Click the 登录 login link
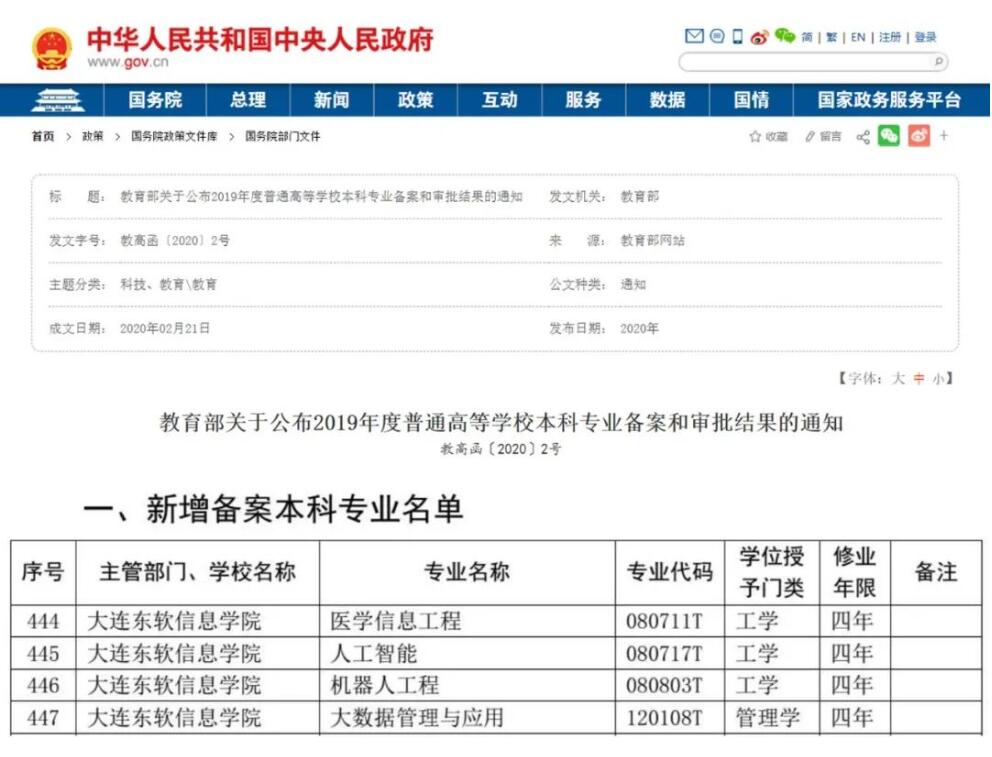992x757 pixels. click(925, 37)
